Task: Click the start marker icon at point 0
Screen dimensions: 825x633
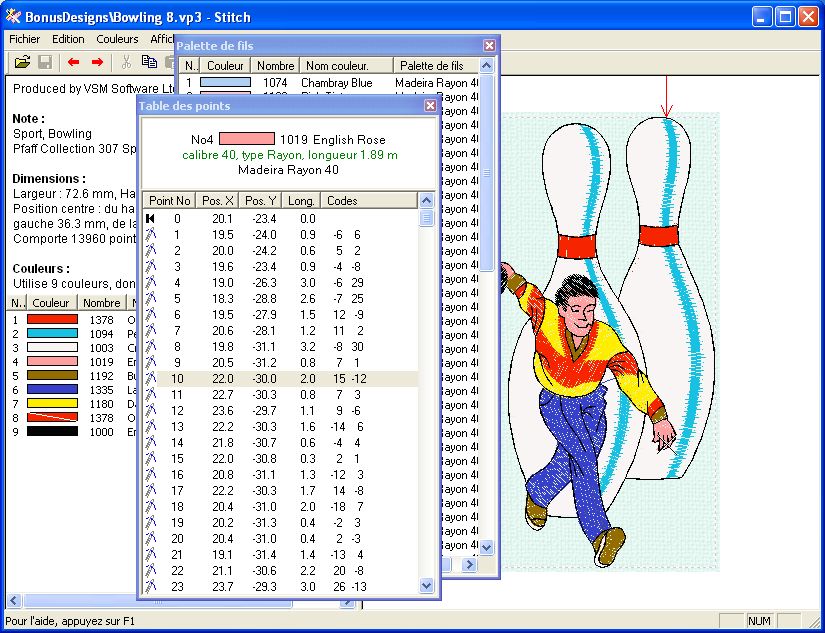Action: pos(151,219)
